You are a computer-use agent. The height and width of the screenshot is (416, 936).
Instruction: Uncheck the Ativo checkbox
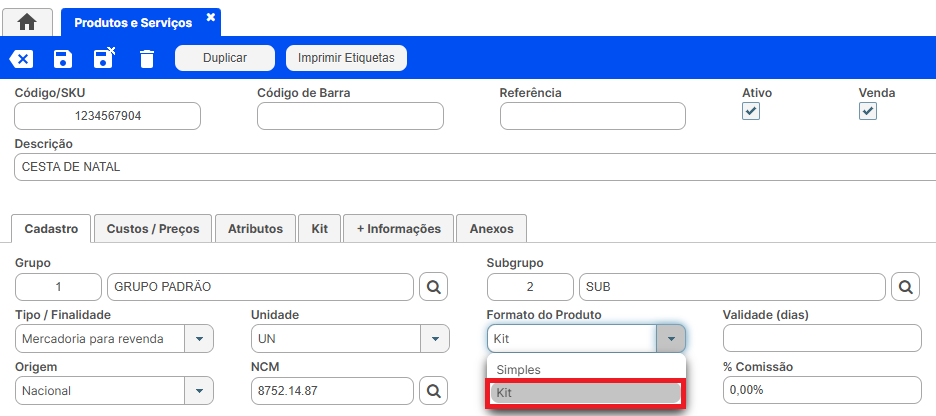[751, 111]
